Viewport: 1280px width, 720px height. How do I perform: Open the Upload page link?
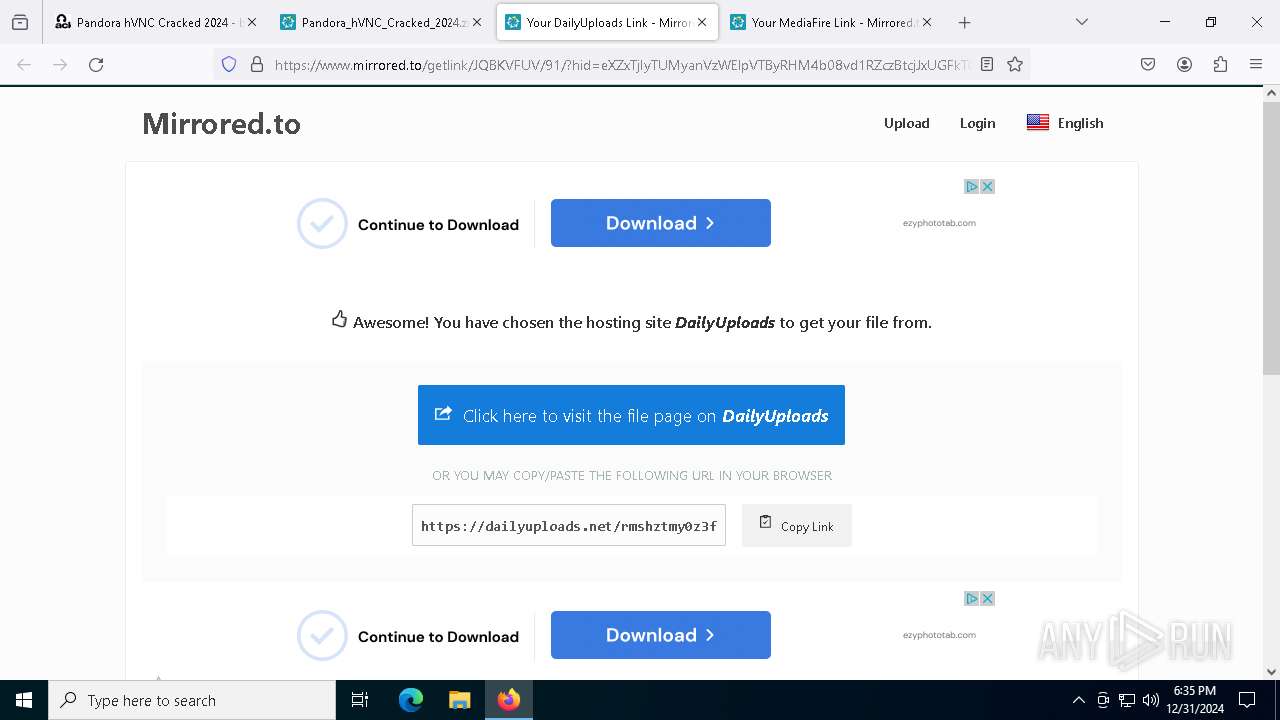906,123
